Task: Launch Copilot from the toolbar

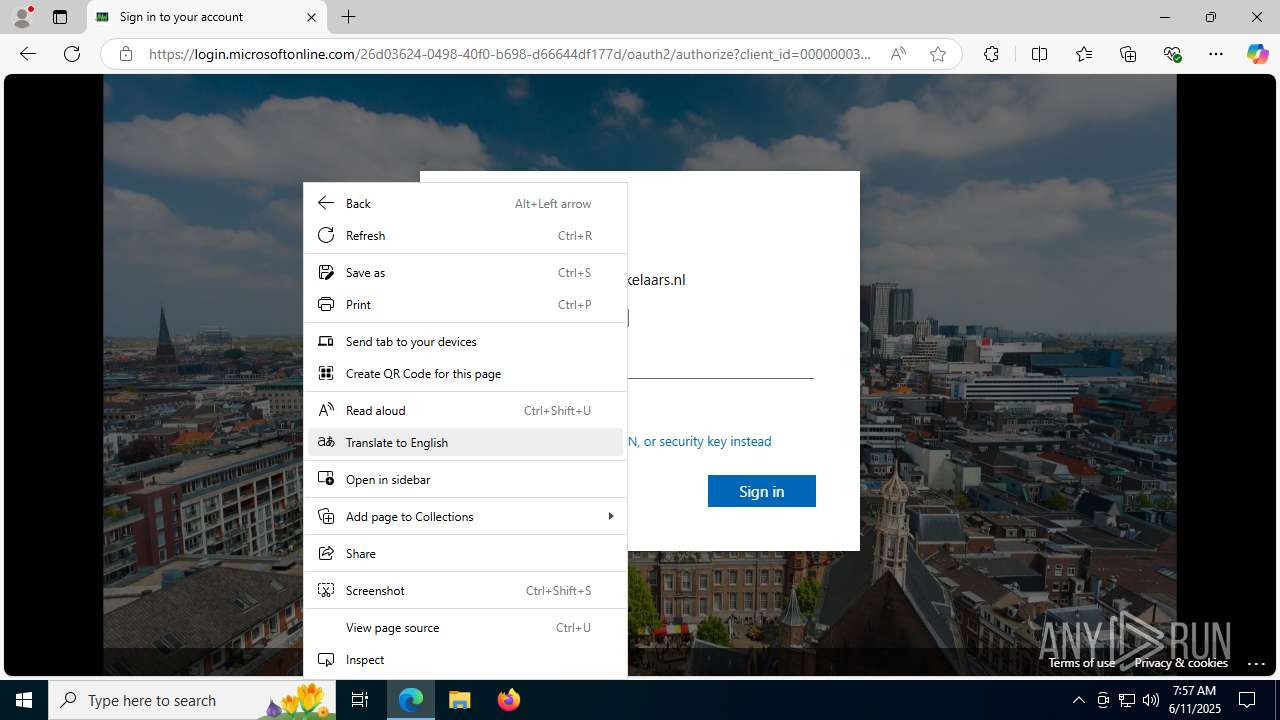Action: click(1257, 54)
